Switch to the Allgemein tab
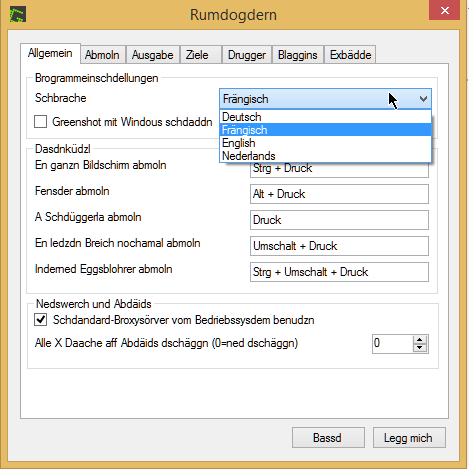Image resolution: width=469 pixels, height=469 pixels. pos(50,53)
